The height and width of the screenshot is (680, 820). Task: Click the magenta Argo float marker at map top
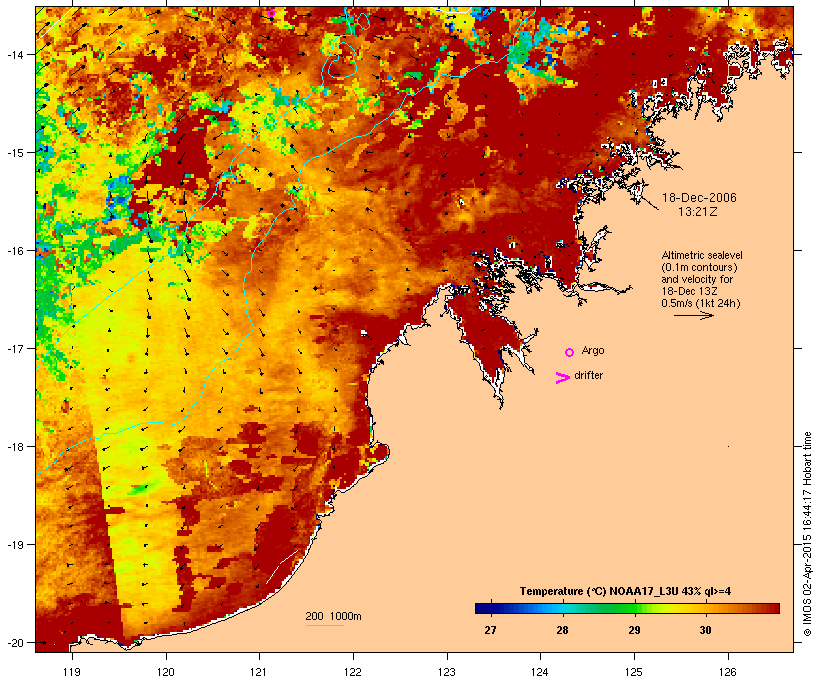tap(271, 13)
